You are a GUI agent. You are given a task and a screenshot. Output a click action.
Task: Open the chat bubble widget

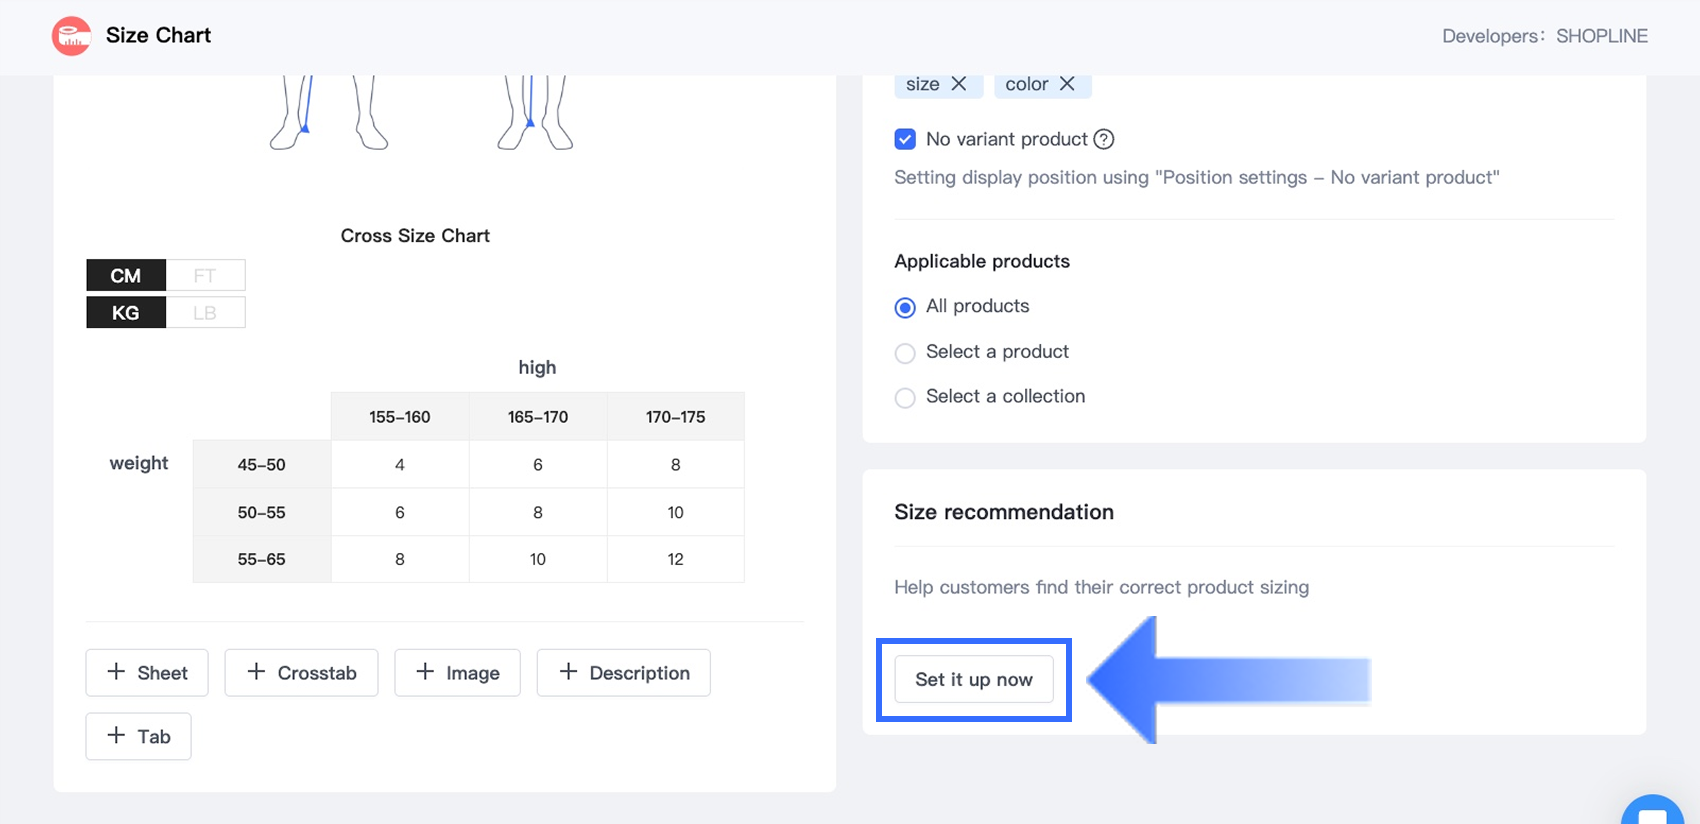tap(1653, 812)
